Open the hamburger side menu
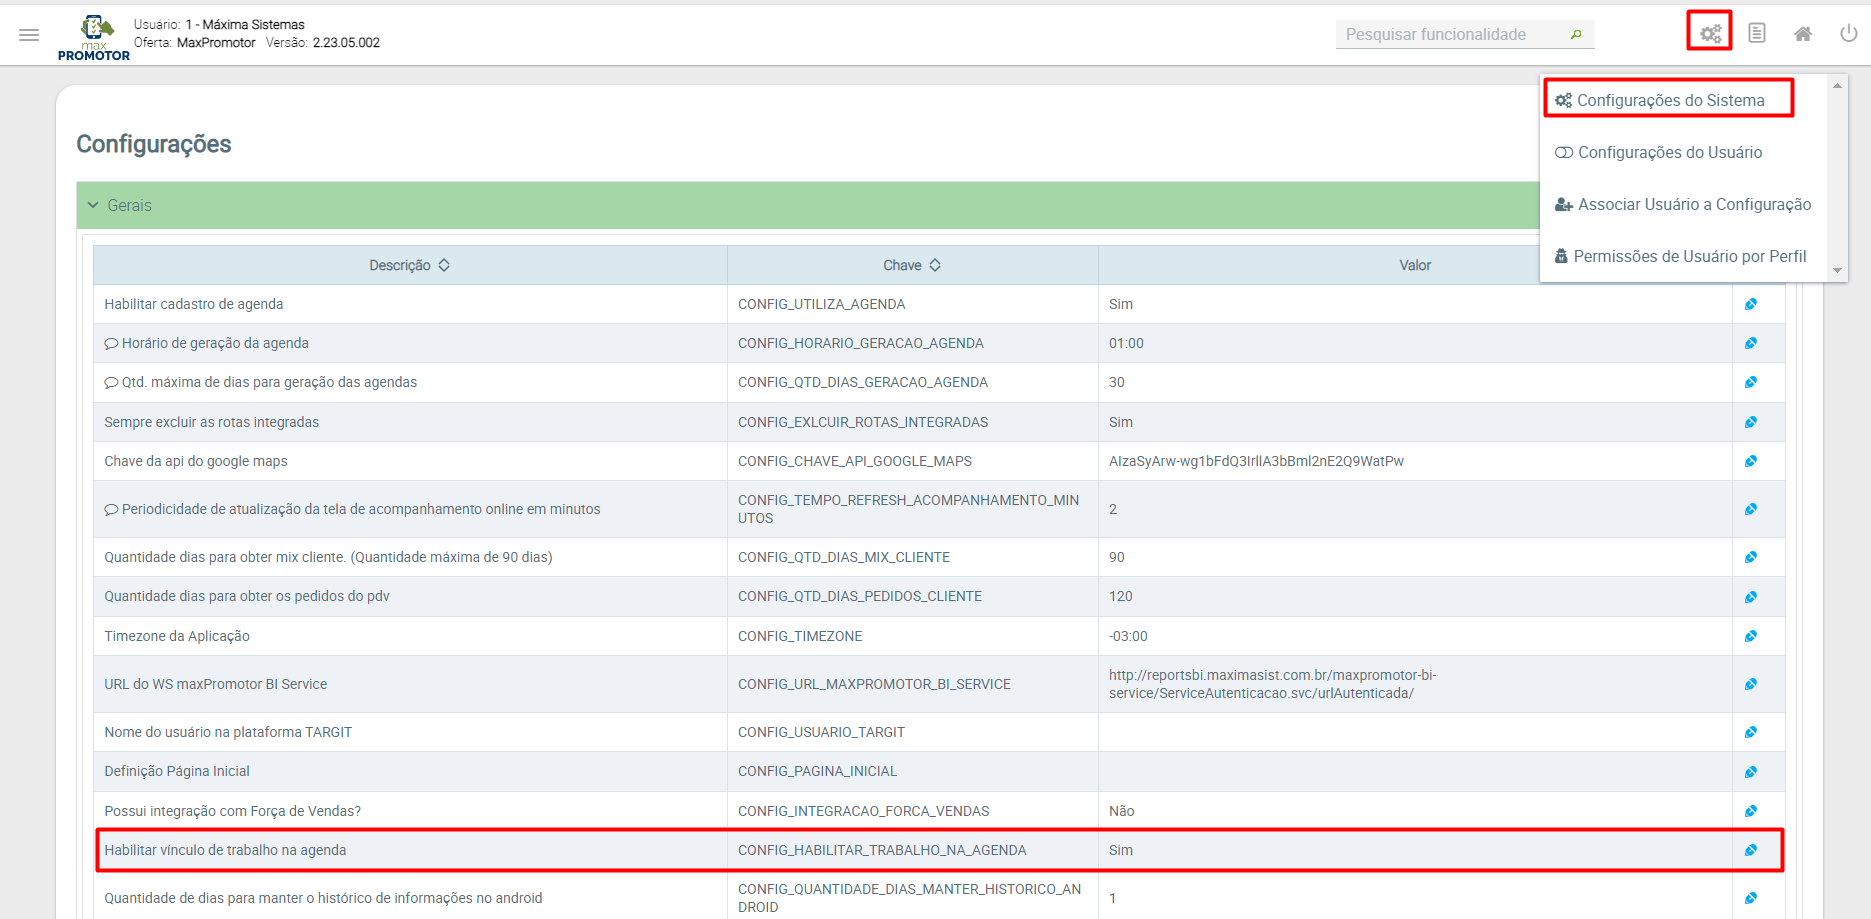Screen dimensions: 1871x919 click(x=29, y=35)
